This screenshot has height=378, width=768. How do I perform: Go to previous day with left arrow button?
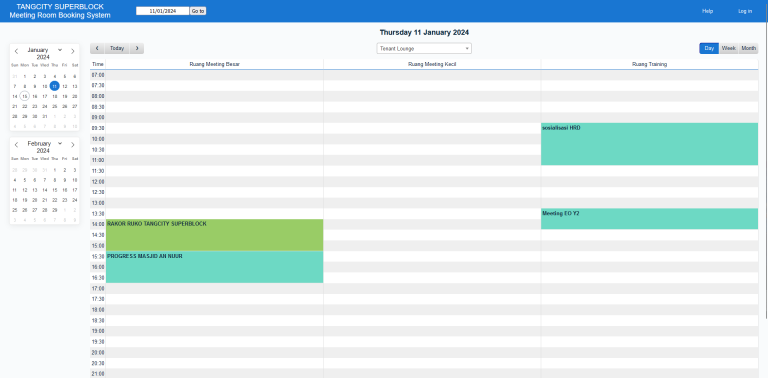click(x=97, y=48)
